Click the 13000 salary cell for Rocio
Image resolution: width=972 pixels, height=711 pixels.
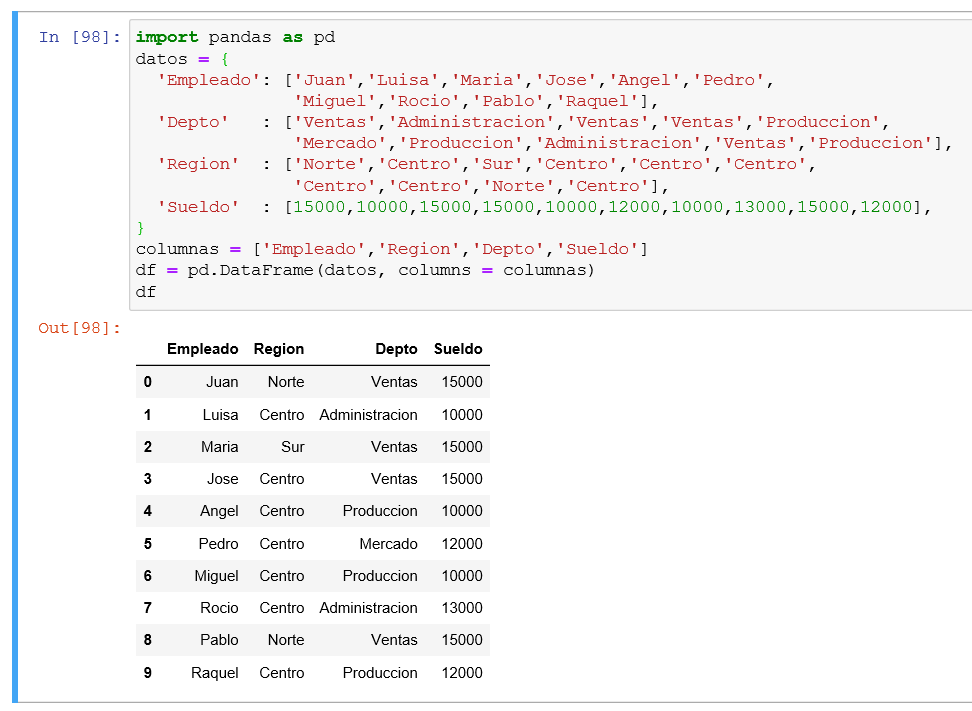462,608
